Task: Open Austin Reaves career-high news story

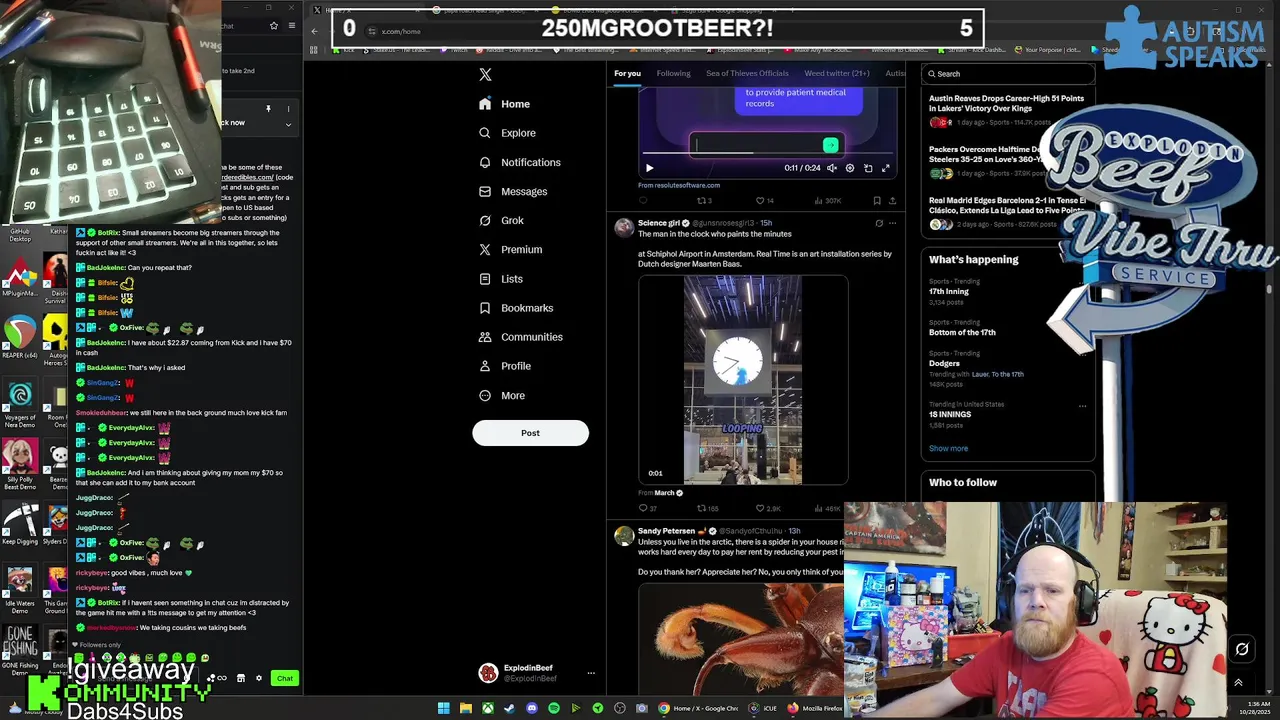Action: (1006, 109)
